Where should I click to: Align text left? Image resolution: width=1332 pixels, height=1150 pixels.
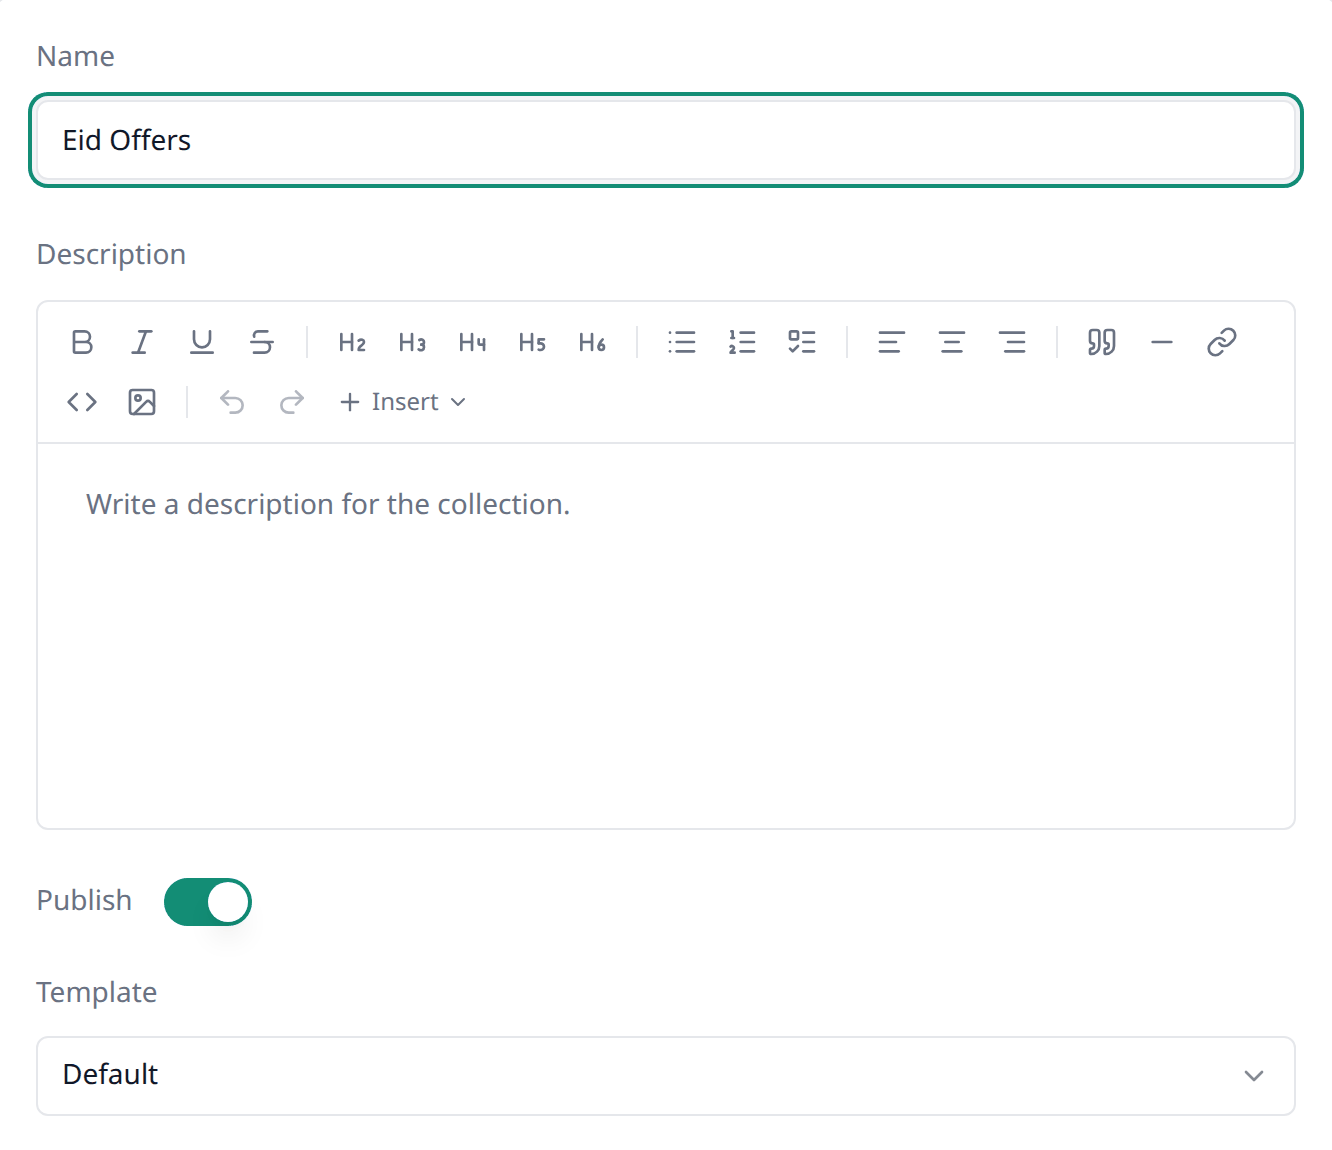892,342
